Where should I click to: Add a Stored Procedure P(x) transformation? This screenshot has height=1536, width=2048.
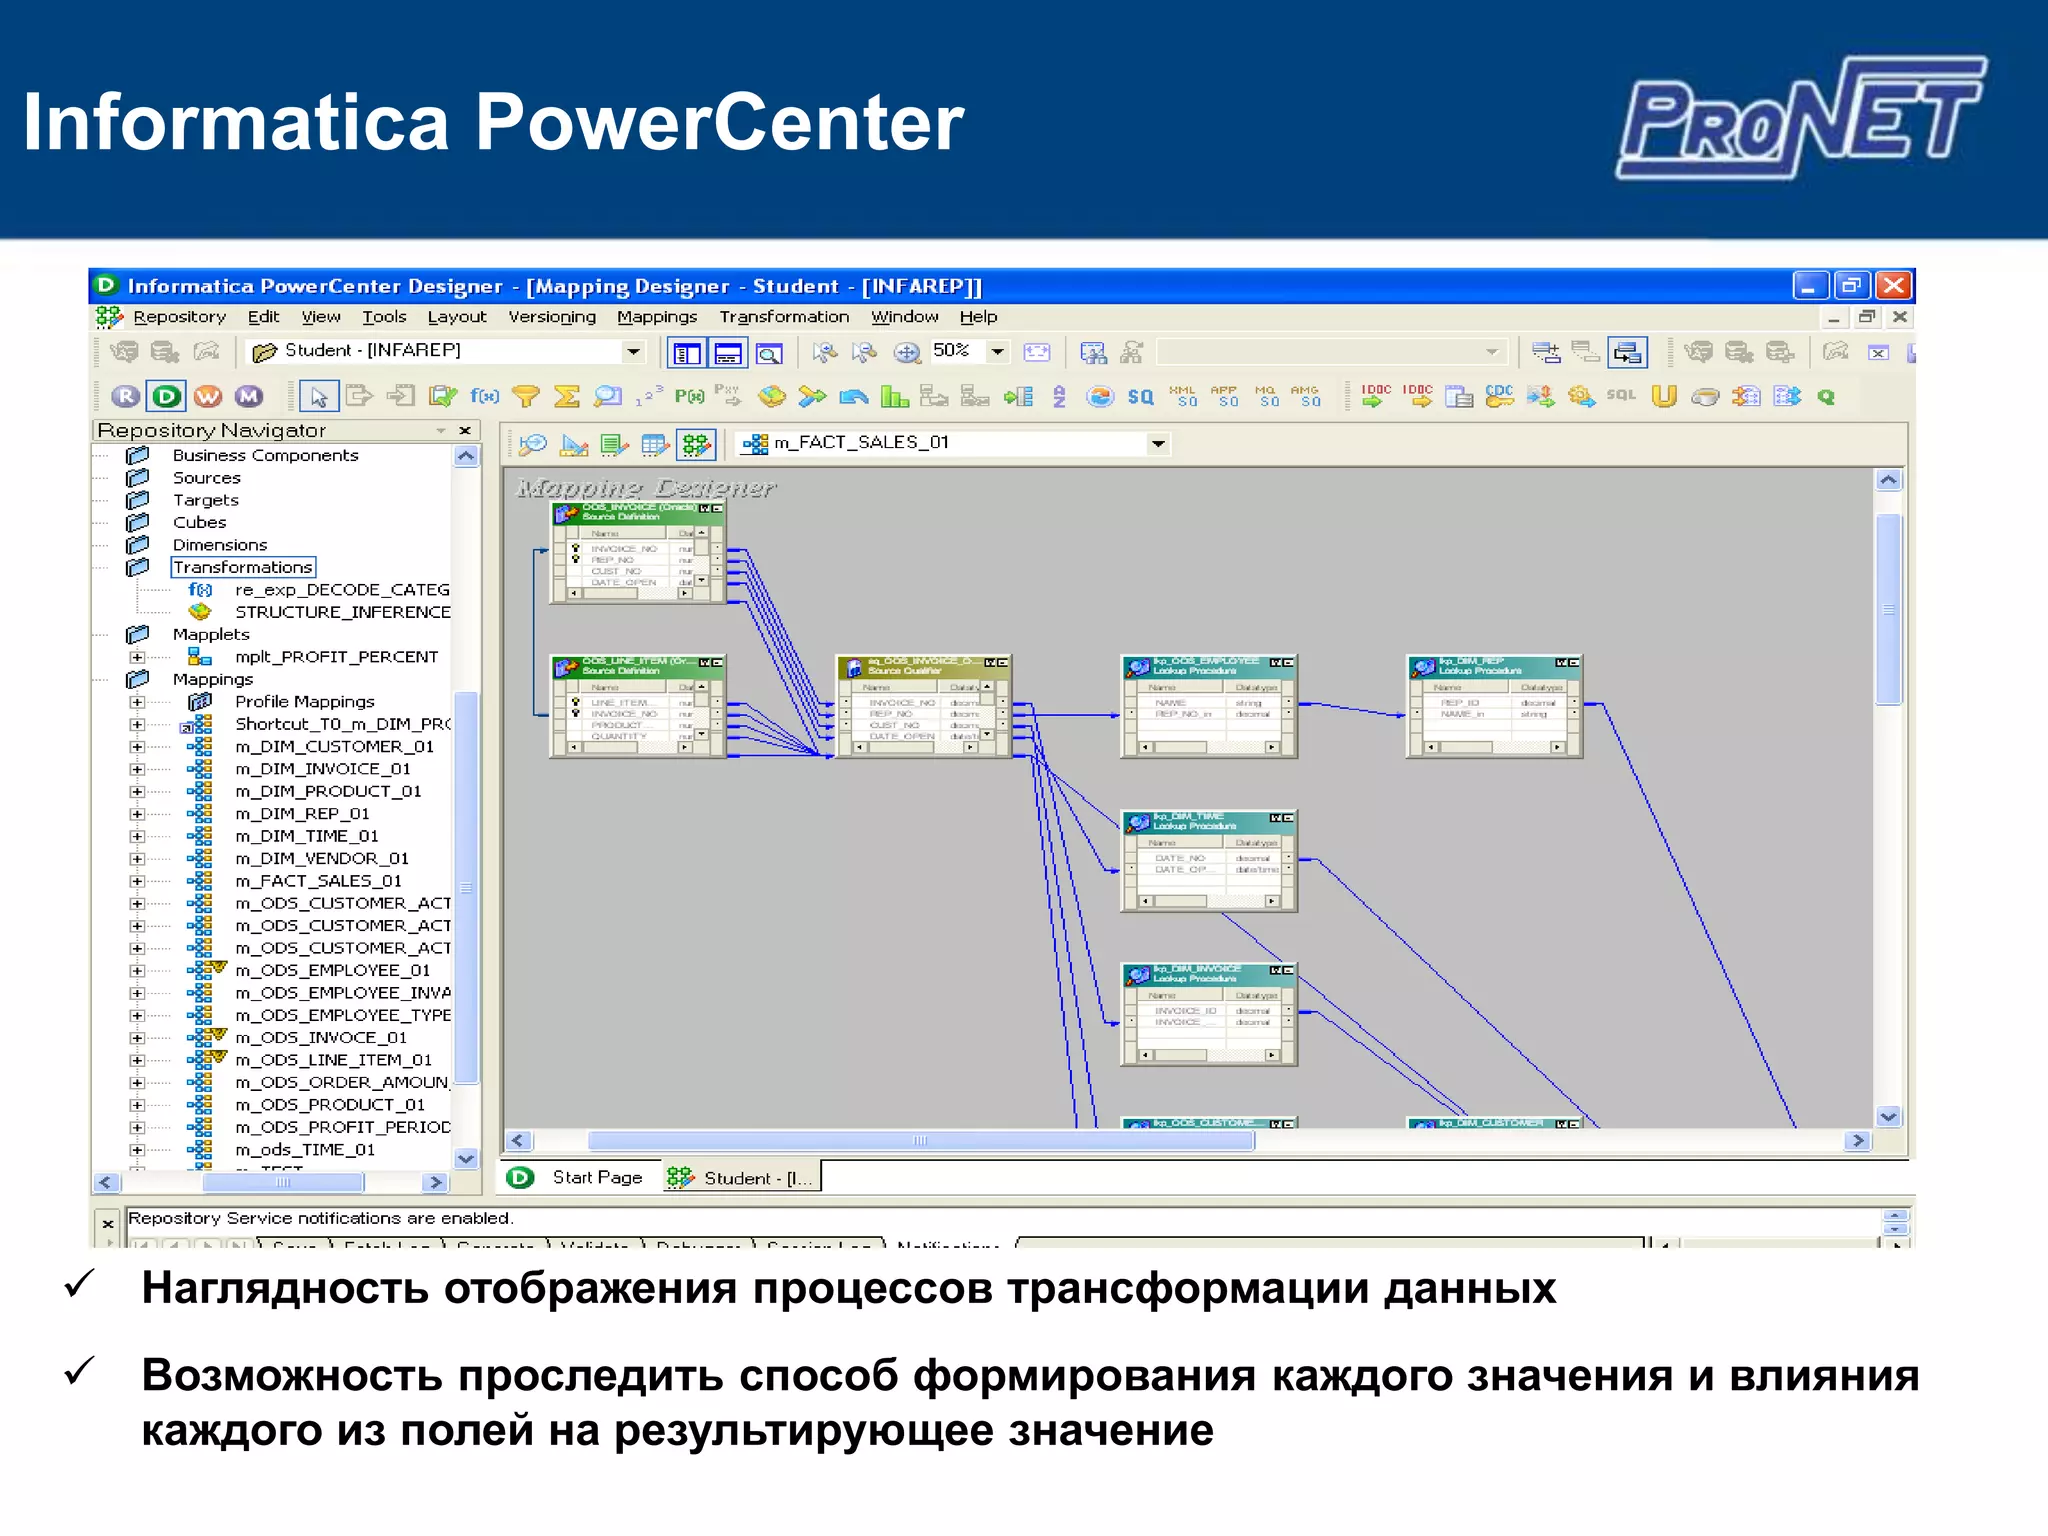coord(690,397)
